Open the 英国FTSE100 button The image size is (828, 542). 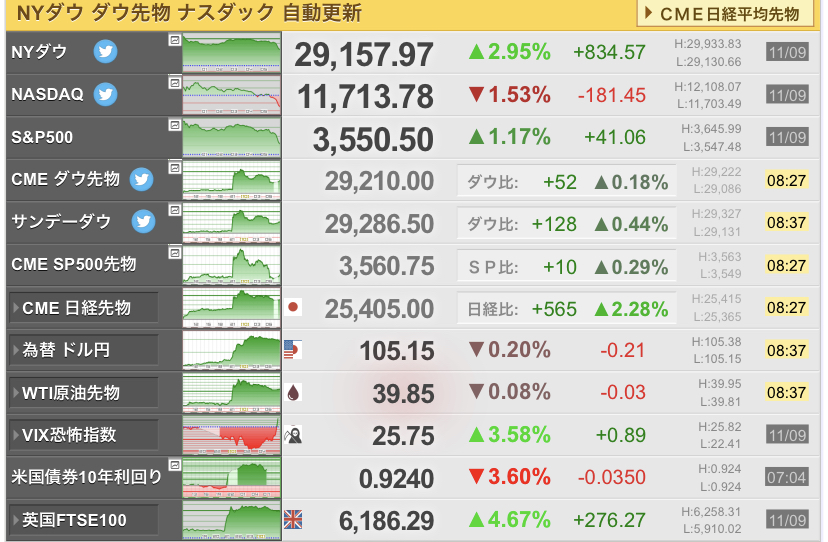click(83, 520)
